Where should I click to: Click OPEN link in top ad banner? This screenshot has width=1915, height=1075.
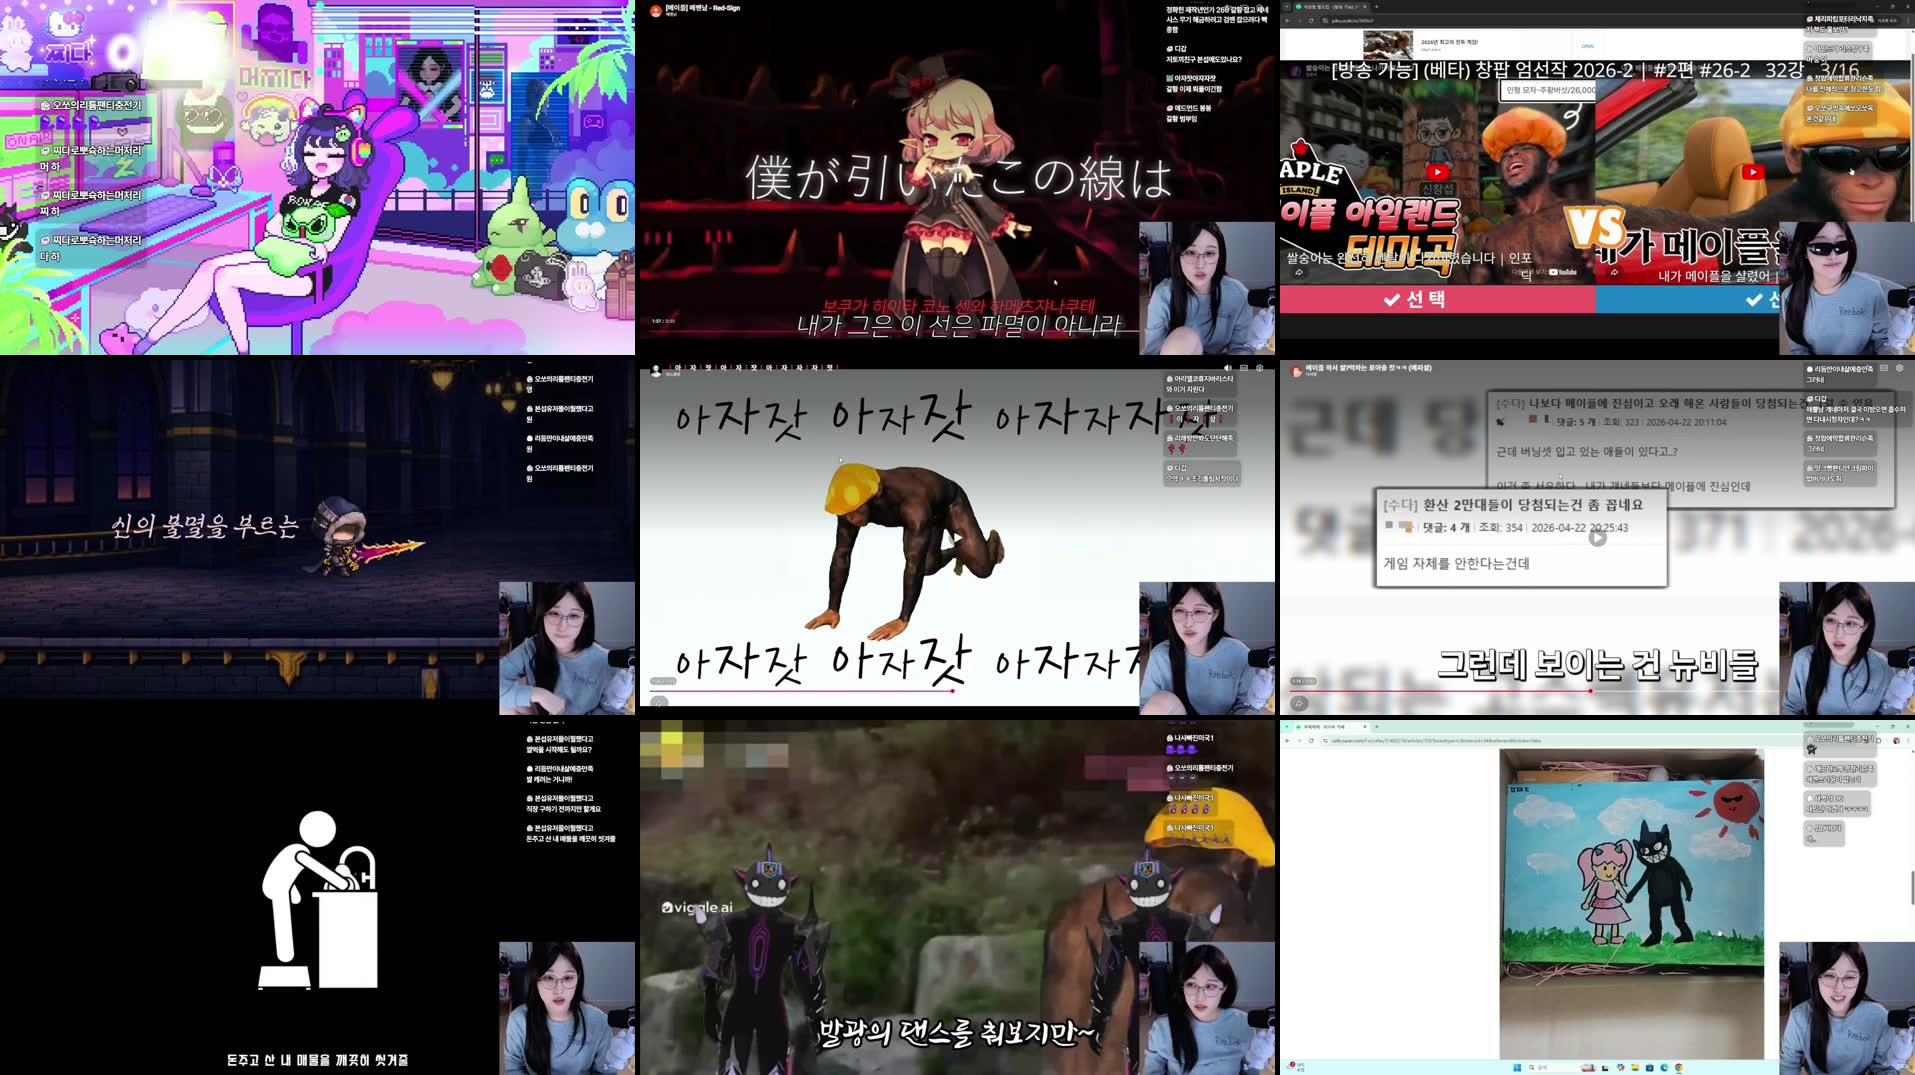pyautogui.click(x=1588, y=46)
